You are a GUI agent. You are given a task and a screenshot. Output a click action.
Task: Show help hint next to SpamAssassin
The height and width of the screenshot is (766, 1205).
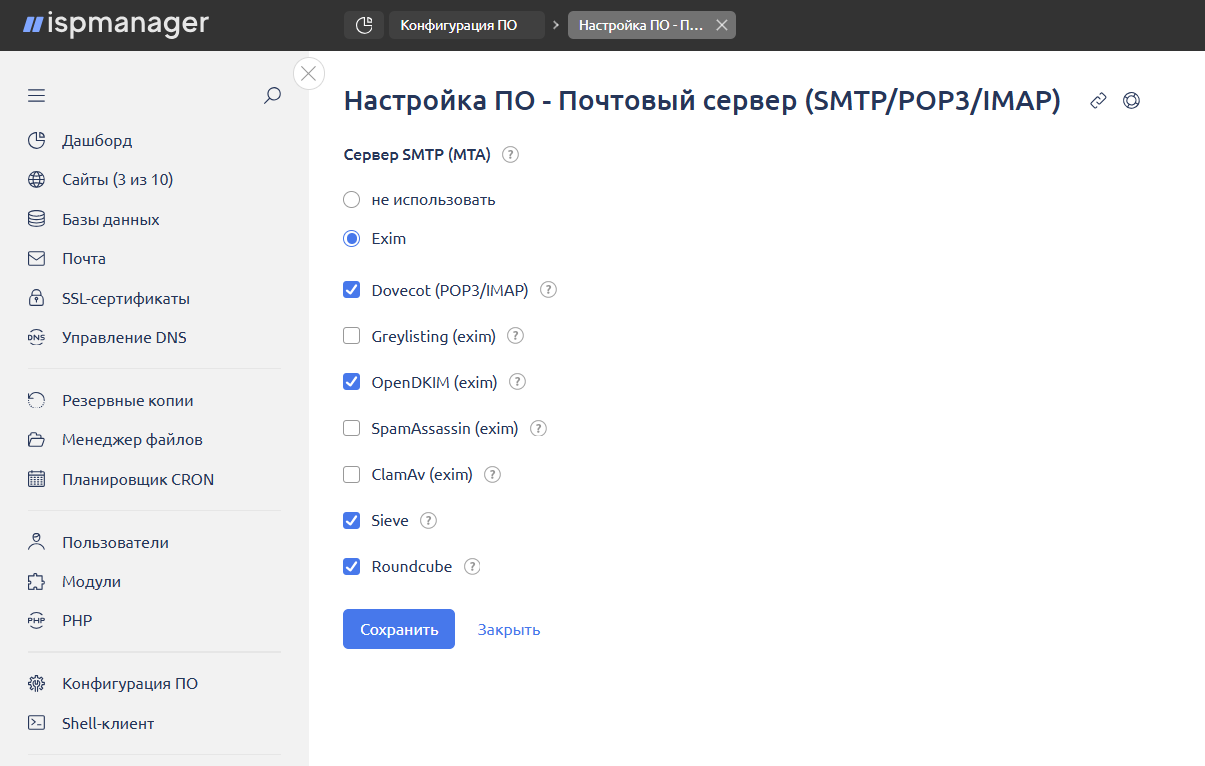(x=538, y=429)
